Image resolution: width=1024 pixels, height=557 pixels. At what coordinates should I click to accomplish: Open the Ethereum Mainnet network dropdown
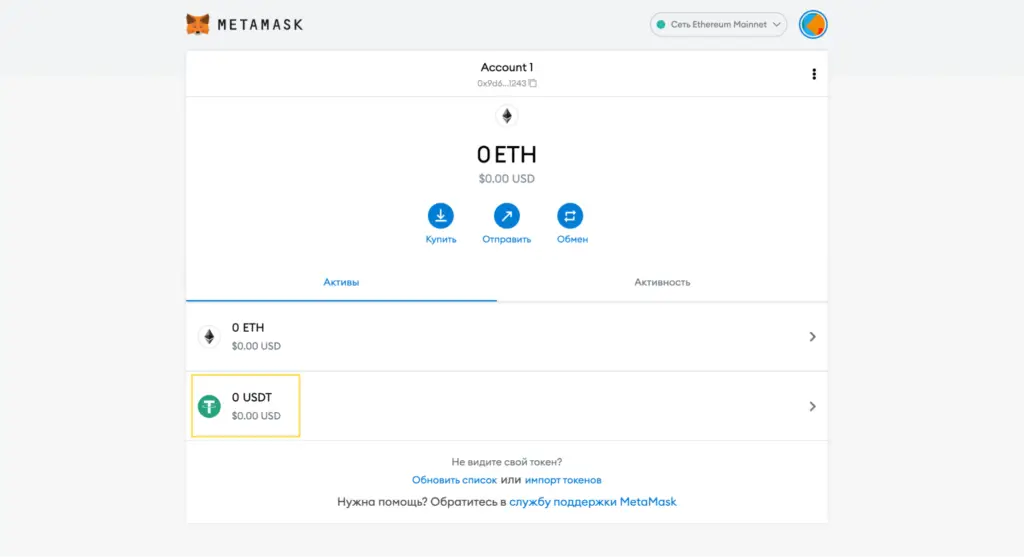719,24
